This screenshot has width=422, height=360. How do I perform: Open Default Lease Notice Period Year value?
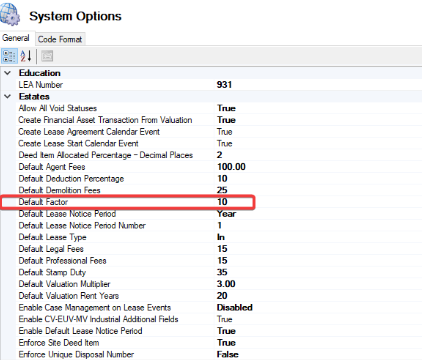pos(226,214)
